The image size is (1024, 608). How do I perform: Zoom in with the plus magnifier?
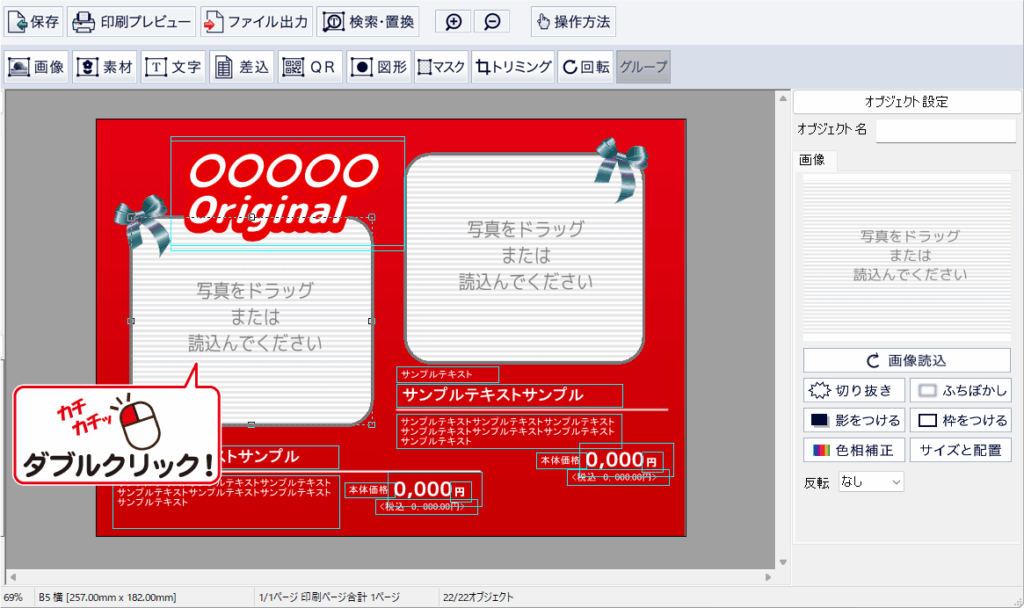tap(453, 21)
